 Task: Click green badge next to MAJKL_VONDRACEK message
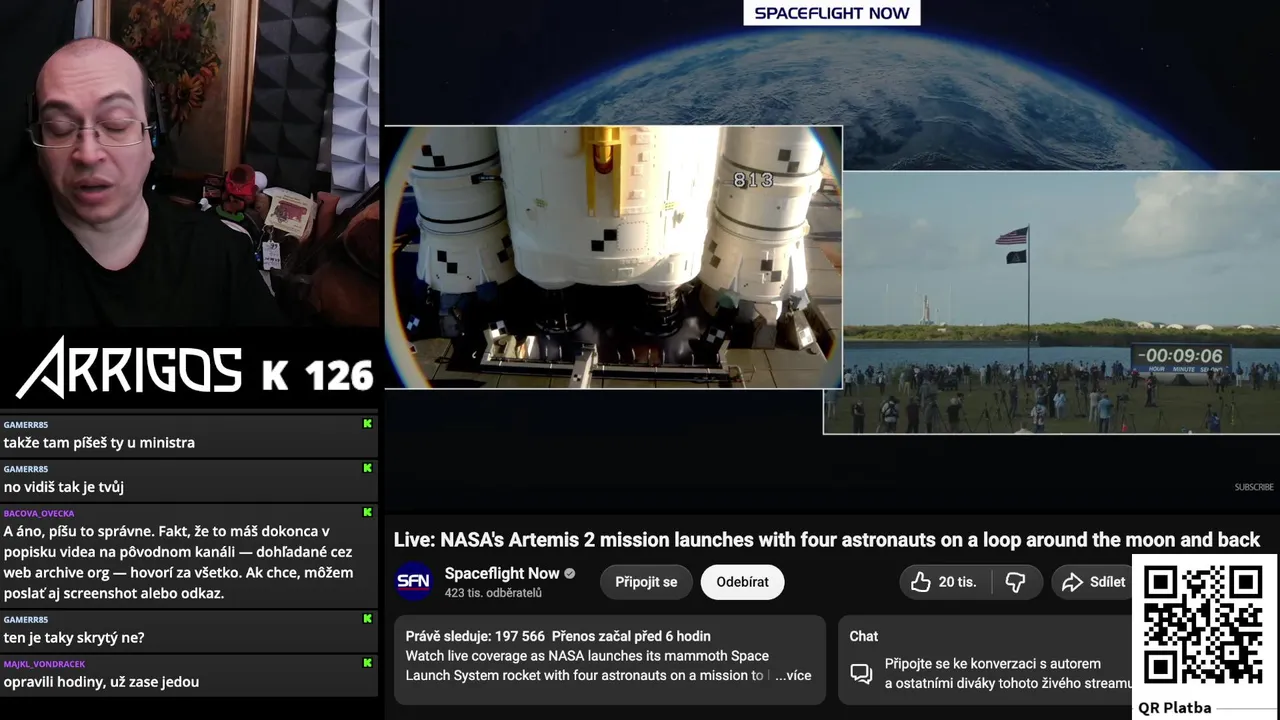pos(367,663)
